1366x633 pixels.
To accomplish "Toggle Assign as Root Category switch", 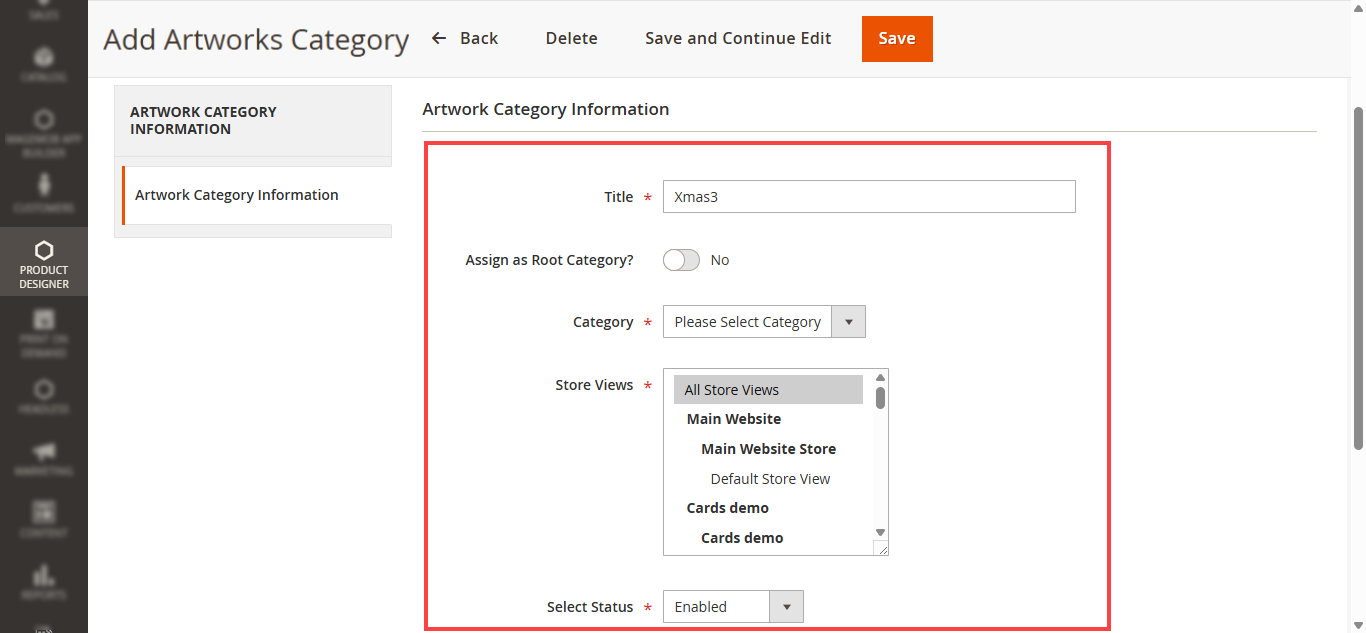I will click(681, 260).
